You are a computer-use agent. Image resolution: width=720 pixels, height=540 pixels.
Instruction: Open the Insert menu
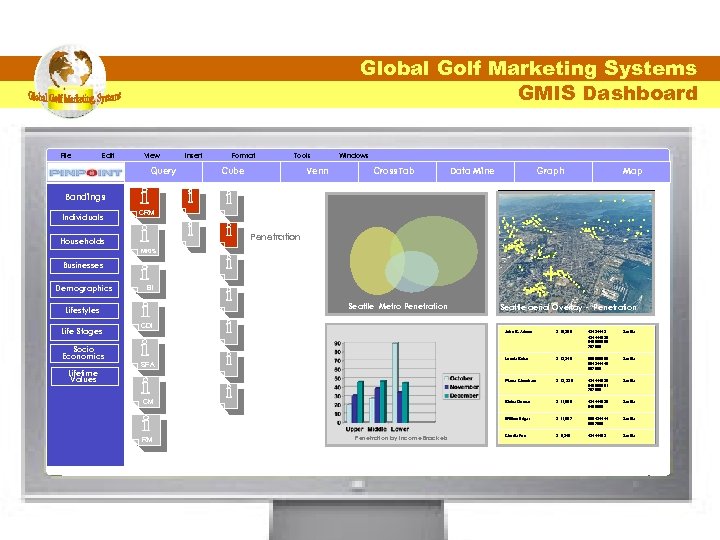tap(193, 155)
